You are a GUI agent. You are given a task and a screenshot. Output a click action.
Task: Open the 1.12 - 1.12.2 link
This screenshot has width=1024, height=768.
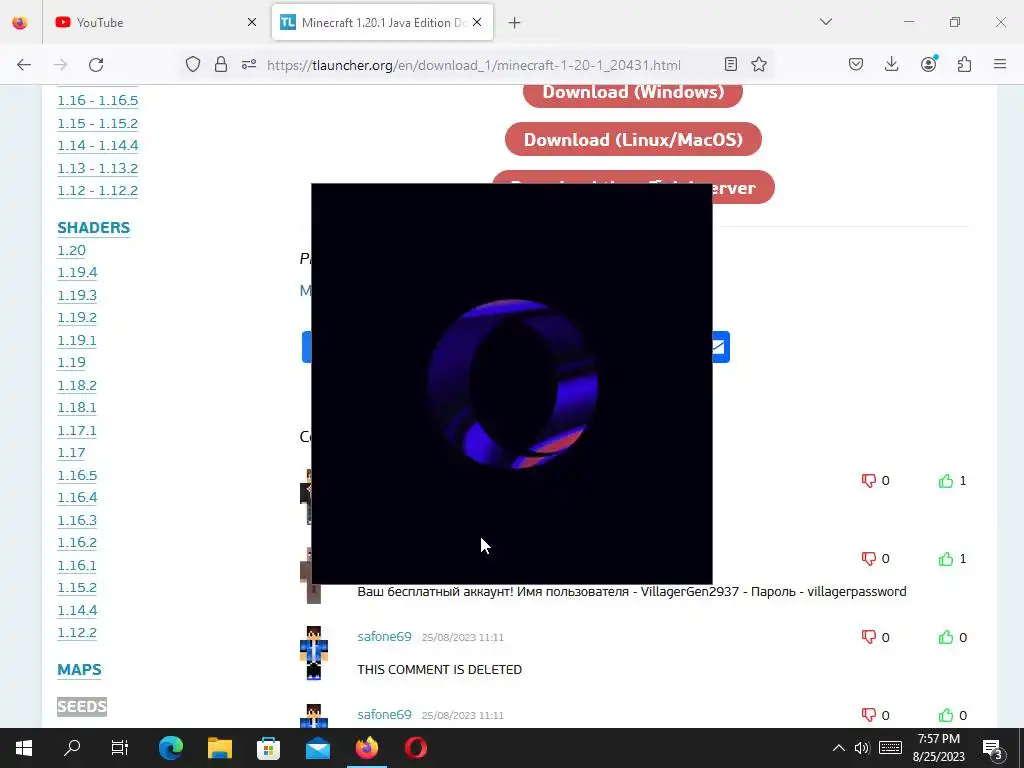tap(98, 191)
